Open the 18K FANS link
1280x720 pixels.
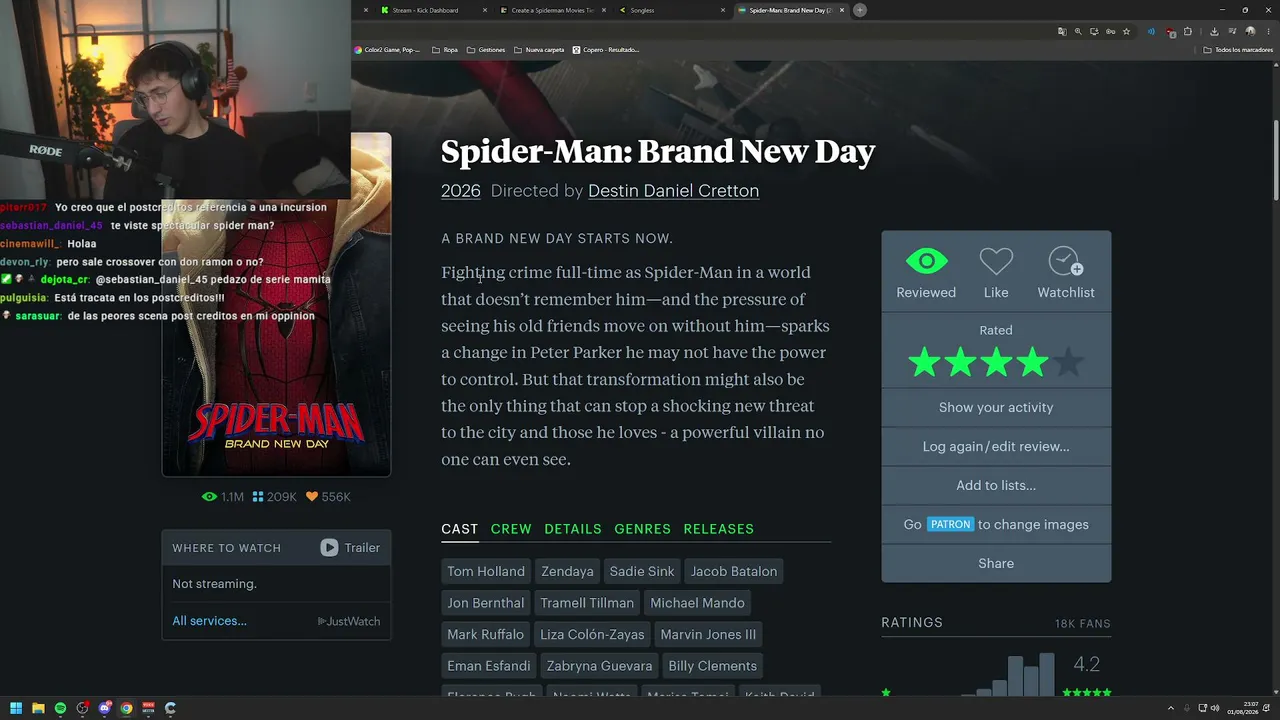[1082, 623]
